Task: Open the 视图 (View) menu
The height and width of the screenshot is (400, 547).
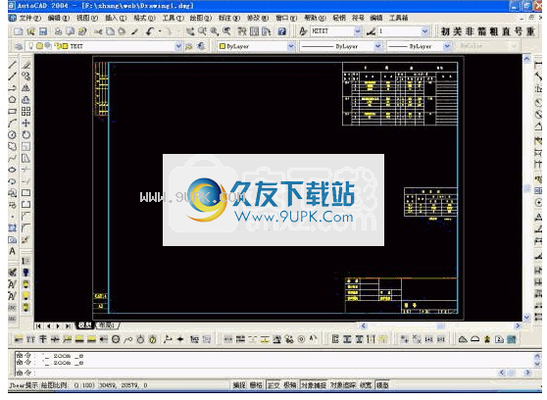Action: (x=87, y=18)
